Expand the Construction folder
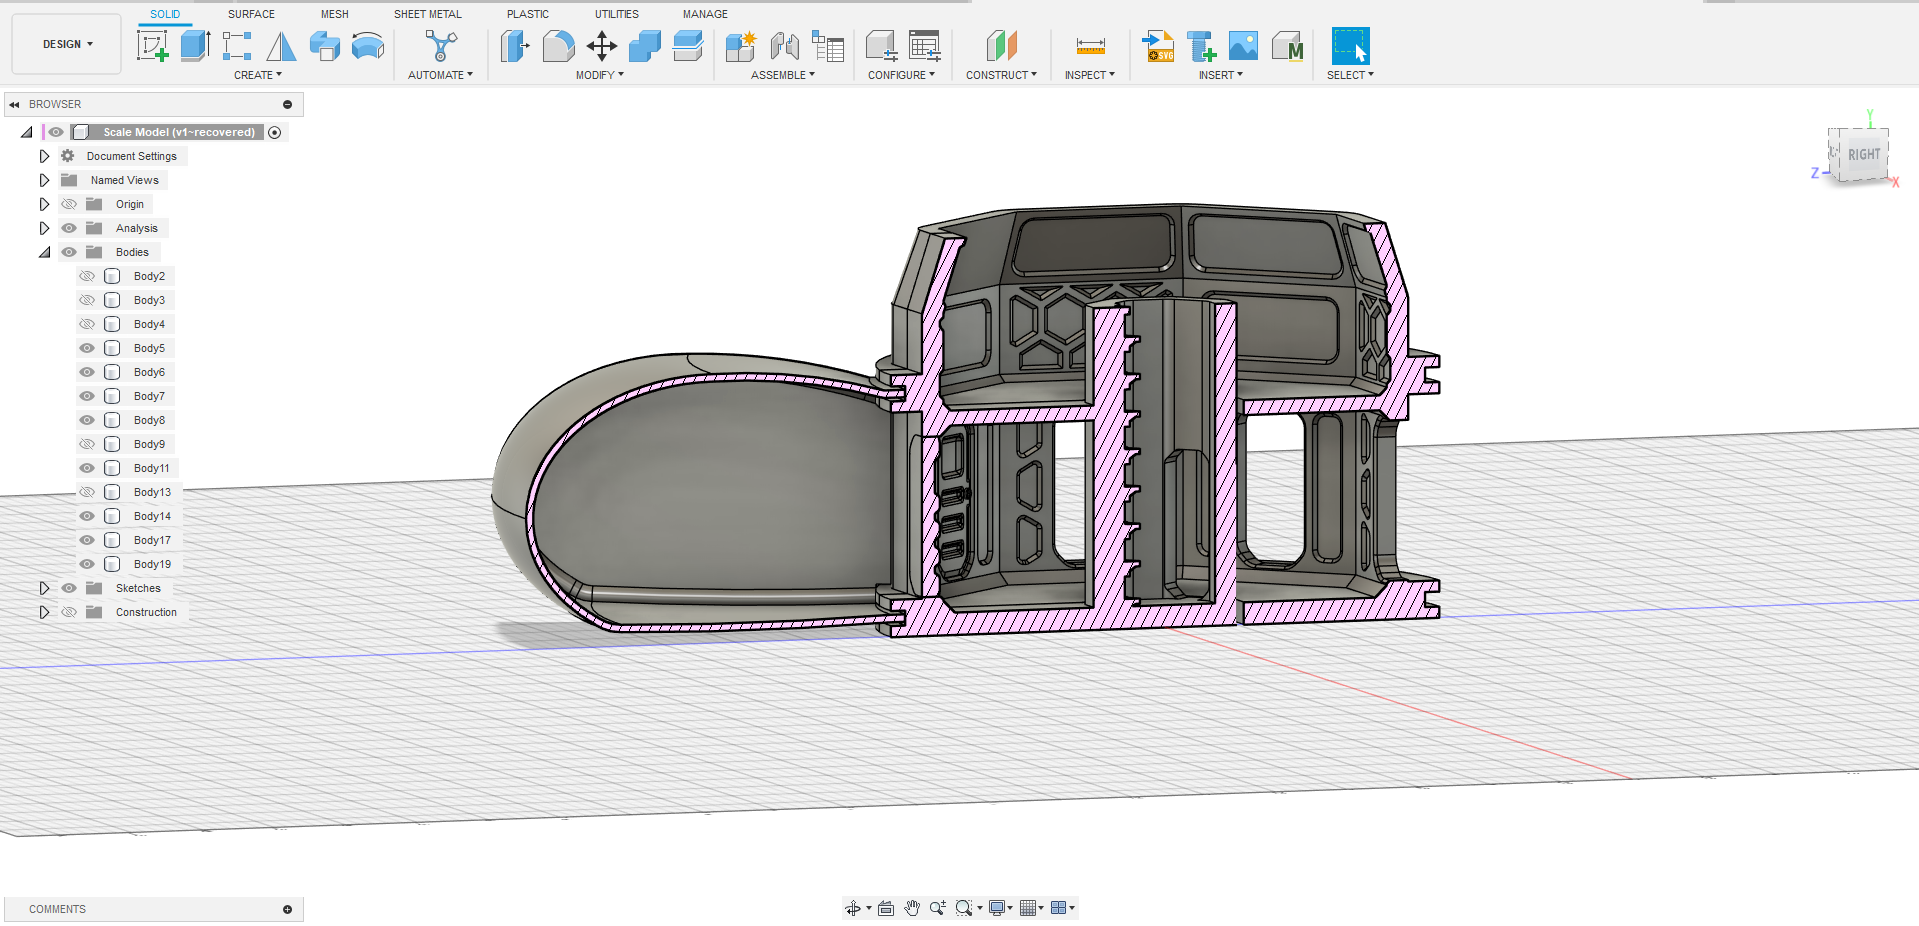This screenshot has width=1919, height=926. point(44,612)
